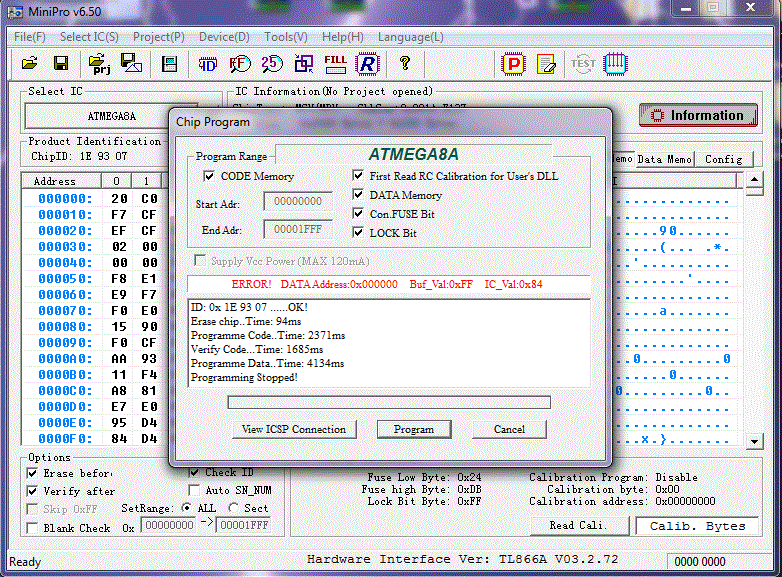Toggle the CODE Memory checkbox
782x577 pixels.
click(x=209, y=176)
